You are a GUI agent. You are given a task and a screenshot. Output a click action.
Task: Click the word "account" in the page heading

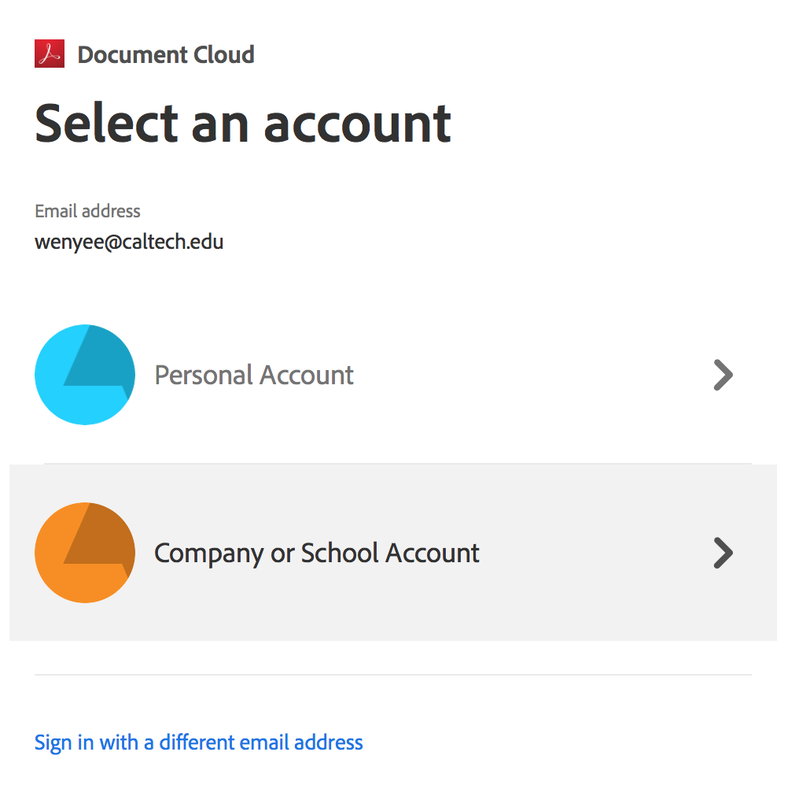pyautogui.click(x=357, y=124)
